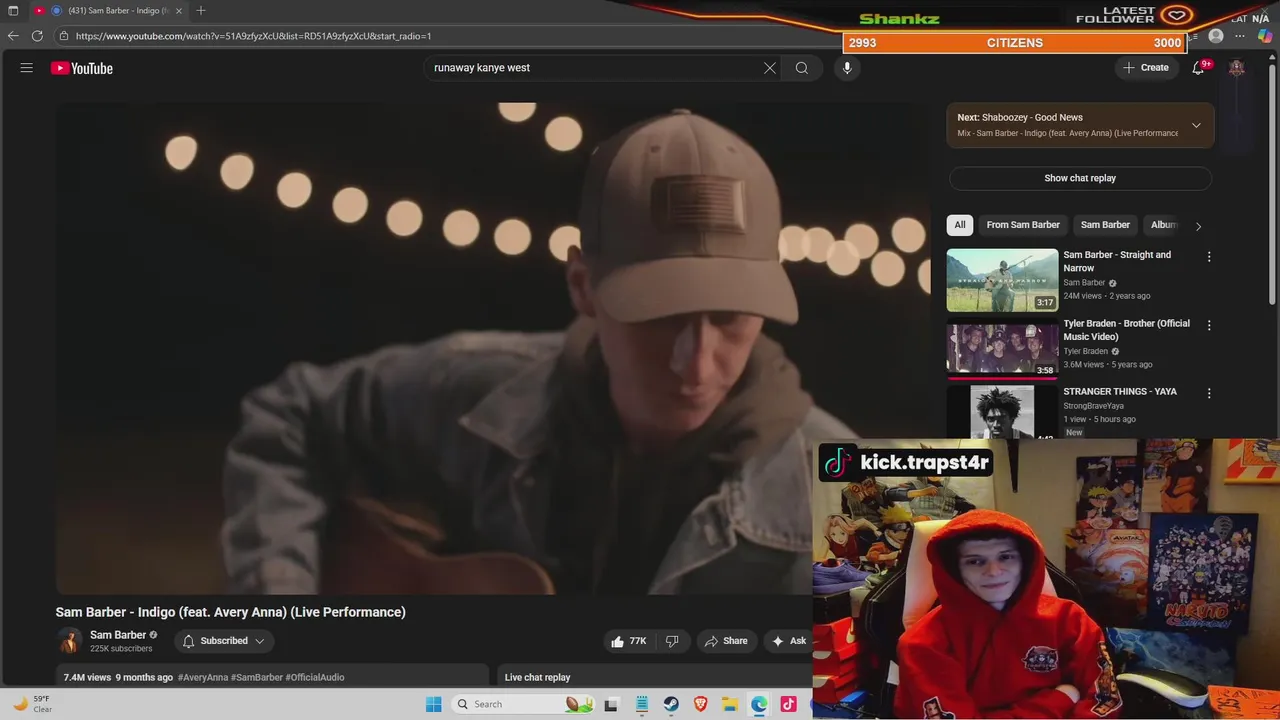Viewport: 1280px width, 720px height.
Task: Reload the page in the browser
Action: (x=37, y=36)
